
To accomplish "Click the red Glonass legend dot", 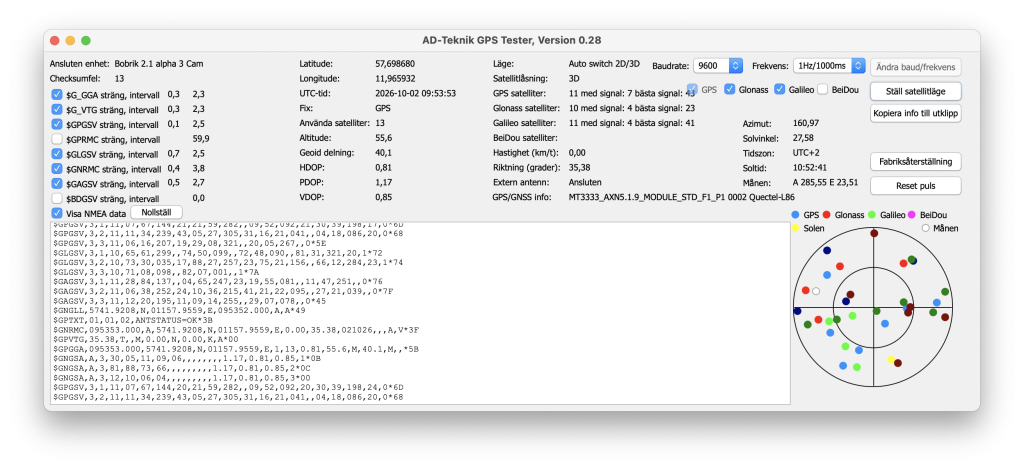I will [826, 214].
